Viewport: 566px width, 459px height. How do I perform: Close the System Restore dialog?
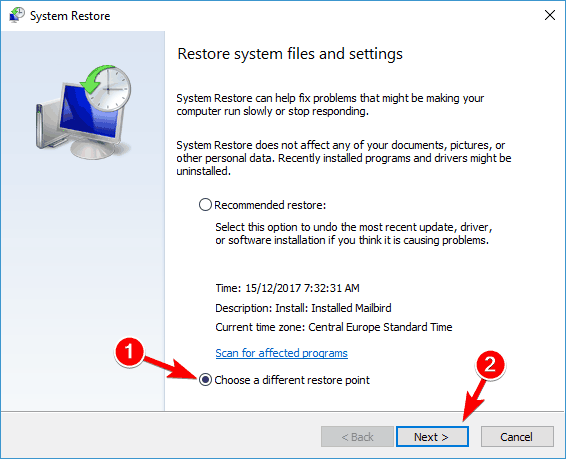click(x=550, y=15)
